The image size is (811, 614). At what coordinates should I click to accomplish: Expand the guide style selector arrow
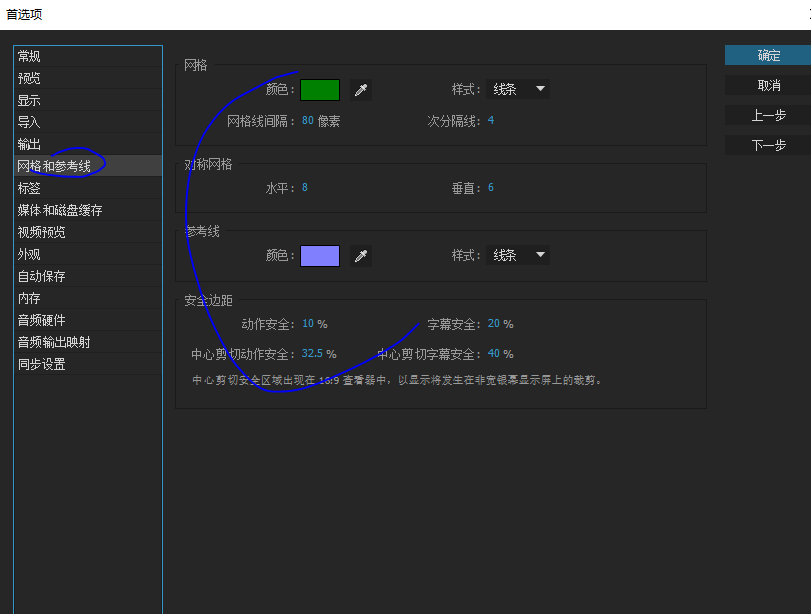pyautogui.click(x=540, y=255)
